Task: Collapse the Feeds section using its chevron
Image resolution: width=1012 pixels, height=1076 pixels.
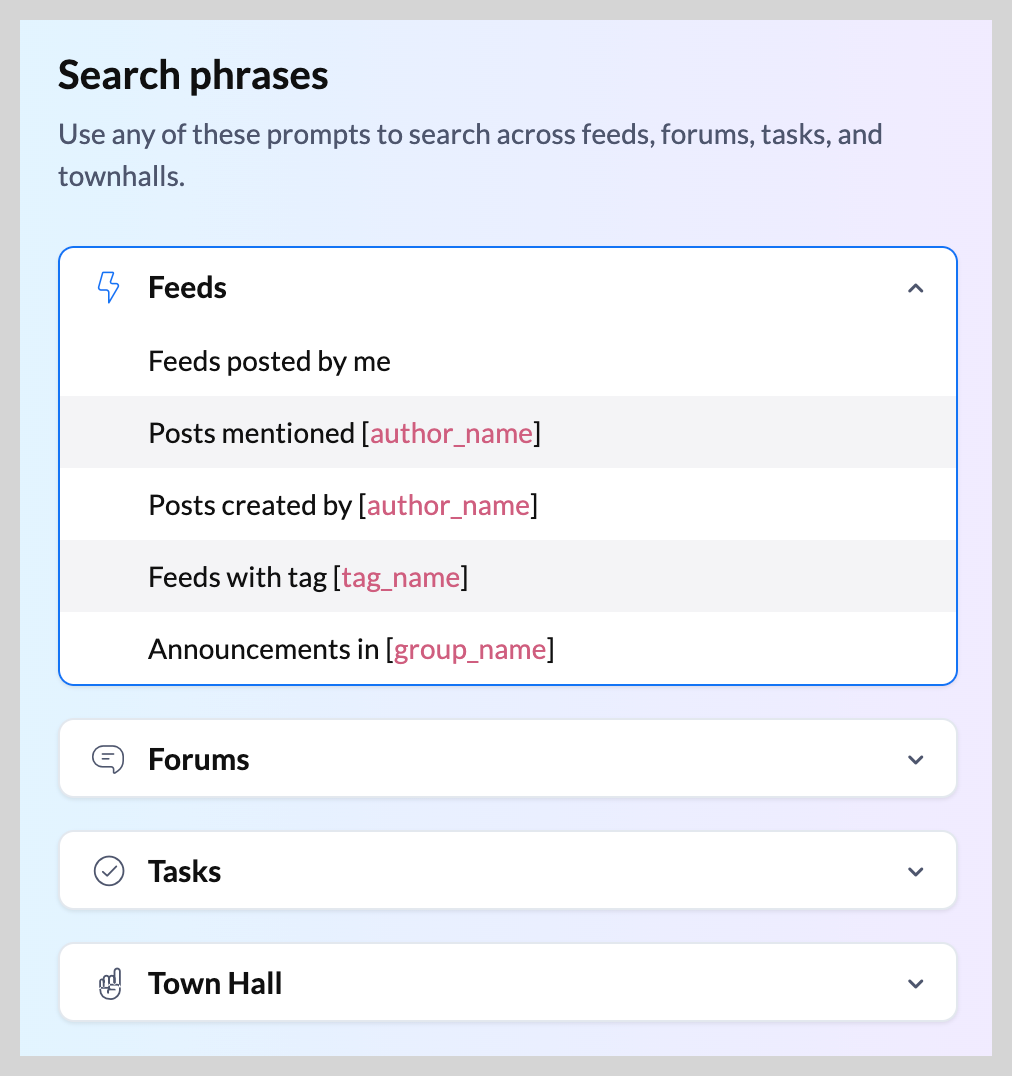Action: tap(915, 288)
